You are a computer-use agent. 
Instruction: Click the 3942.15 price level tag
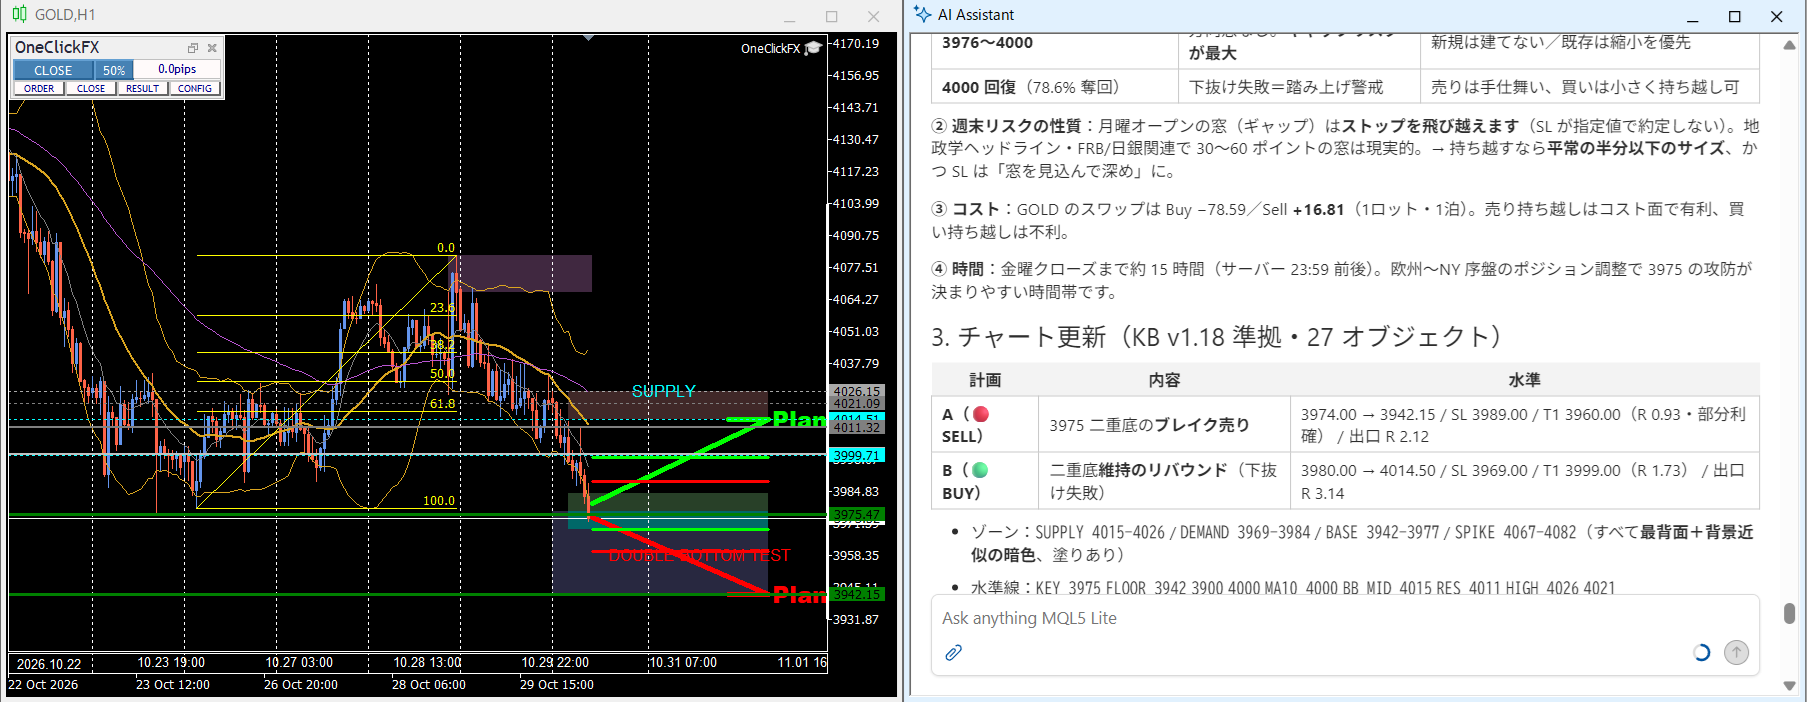click(857, 595)
